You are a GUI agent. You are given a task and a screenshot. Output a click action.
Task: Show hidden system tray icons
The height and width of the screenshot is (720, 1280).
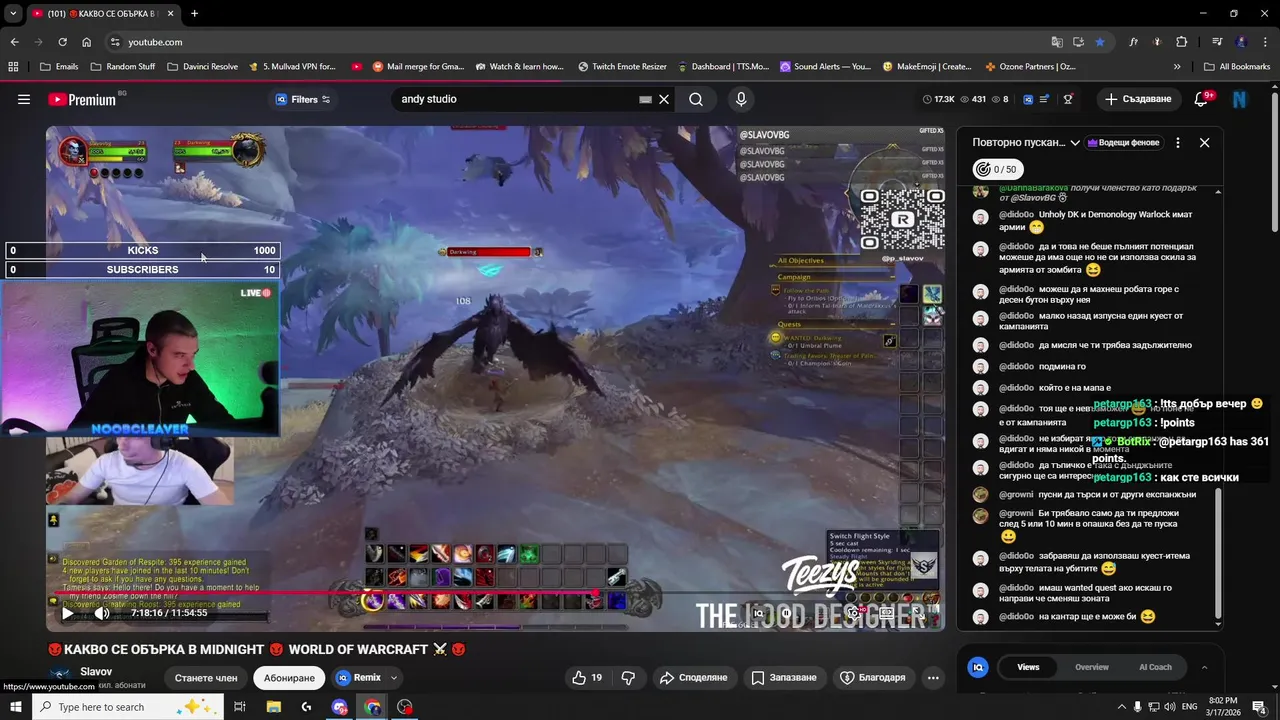pyautogui.click(x=1121, y=707)
